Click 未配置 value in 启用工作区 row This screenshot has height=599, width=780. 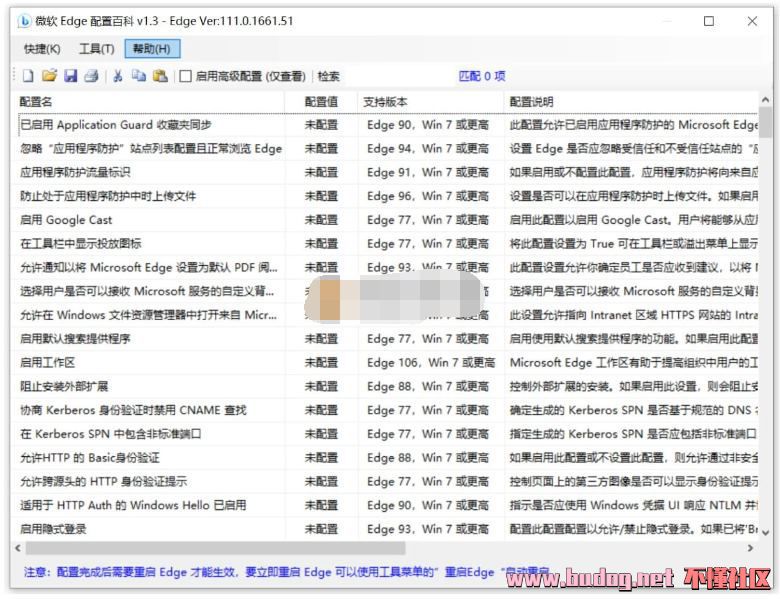point(321,363)
